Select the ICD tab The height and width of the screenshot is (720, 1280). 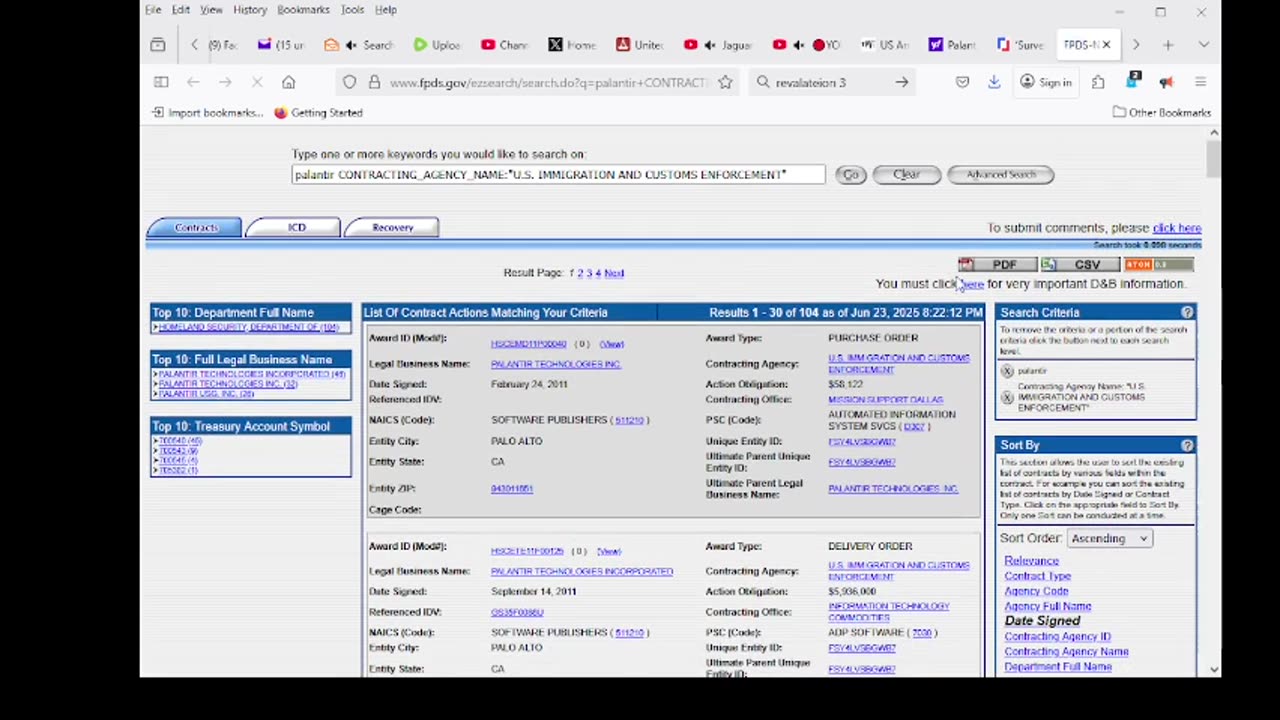tap(293, 228)
